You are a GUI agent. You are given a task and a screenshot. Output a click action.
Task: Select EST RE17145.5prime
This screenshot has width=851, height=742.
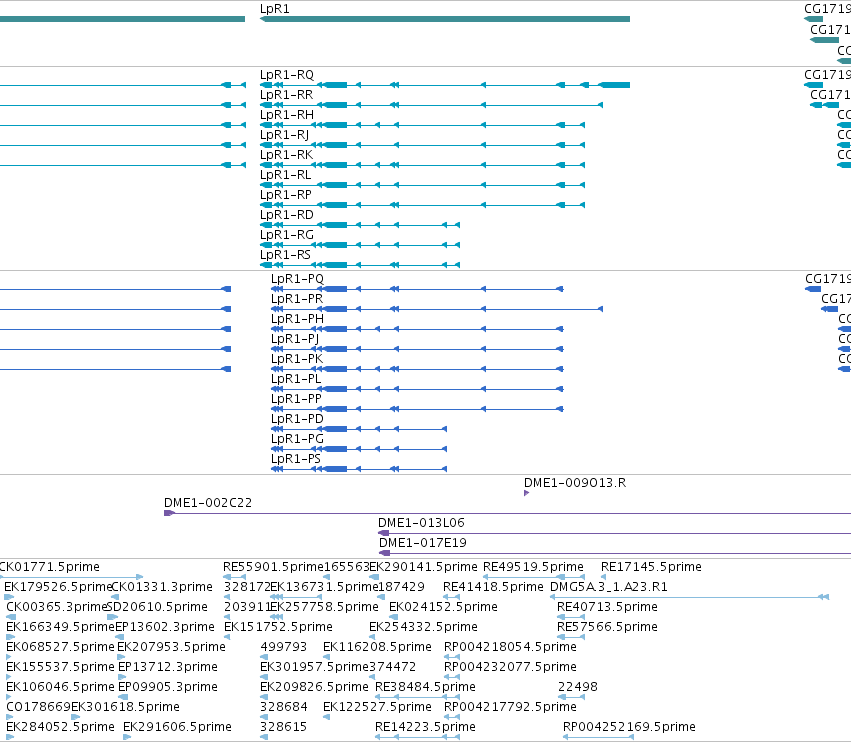point(651,567)
